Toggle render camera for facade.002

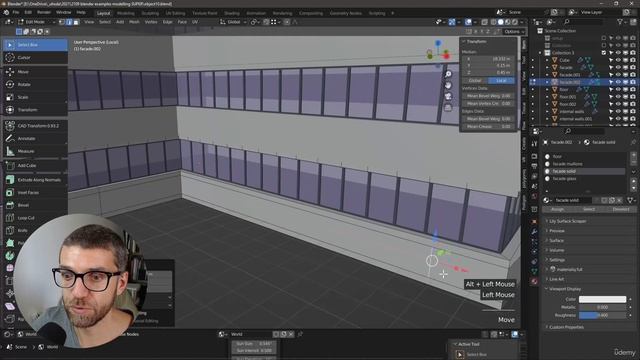633,82
